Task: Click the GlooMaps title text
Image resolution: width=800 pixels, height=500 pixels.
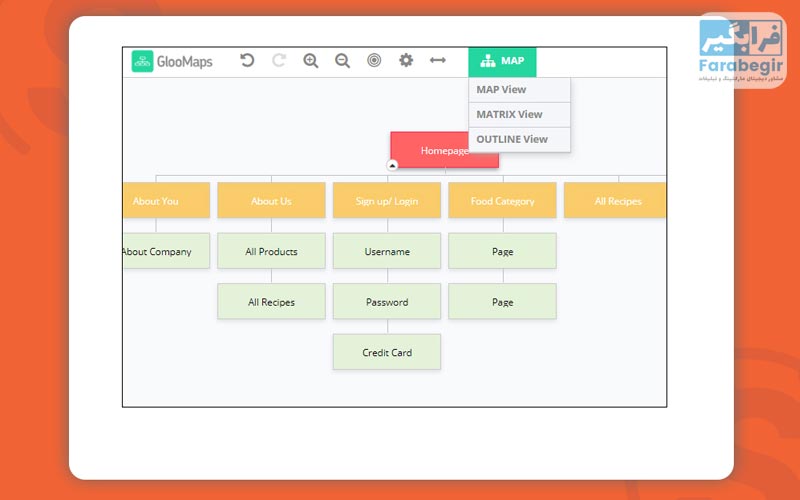Action: (184, 62)
